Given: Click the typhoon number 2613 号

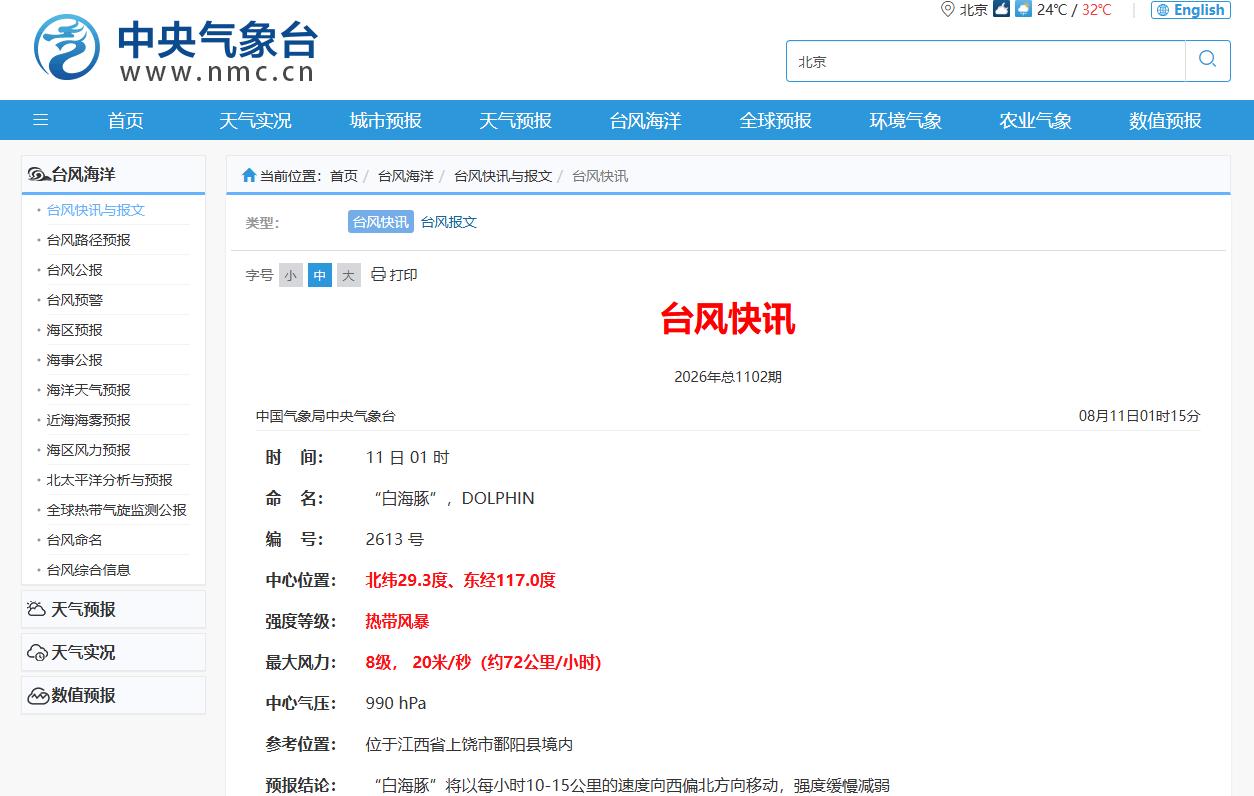Looking at the screenshot, I should coord(395,539).
